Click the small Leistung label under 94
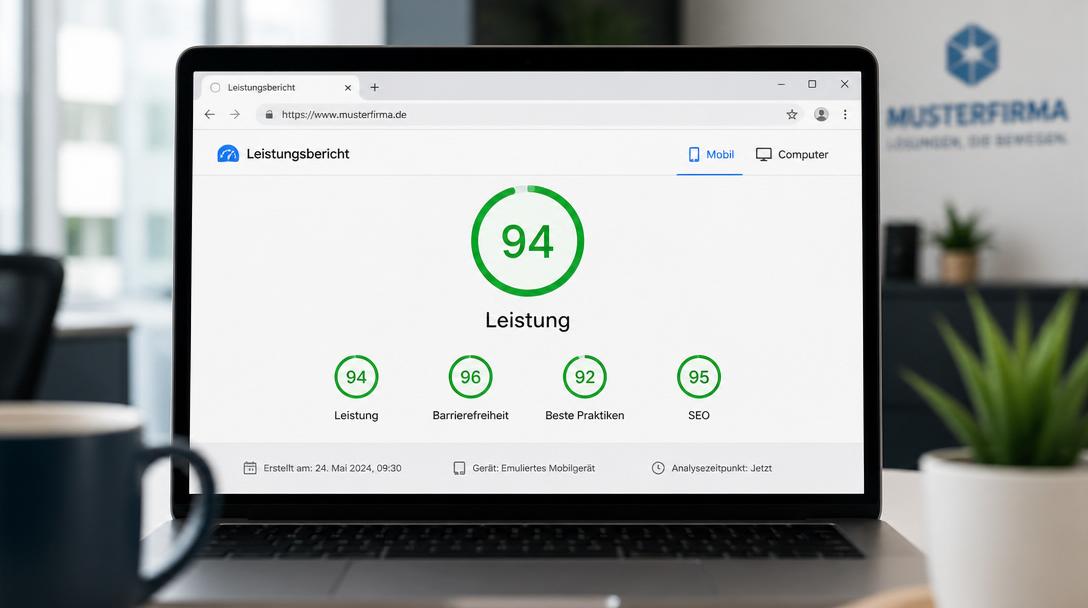The height and width of the screenshot is (608, 1088). pos(356,415)
